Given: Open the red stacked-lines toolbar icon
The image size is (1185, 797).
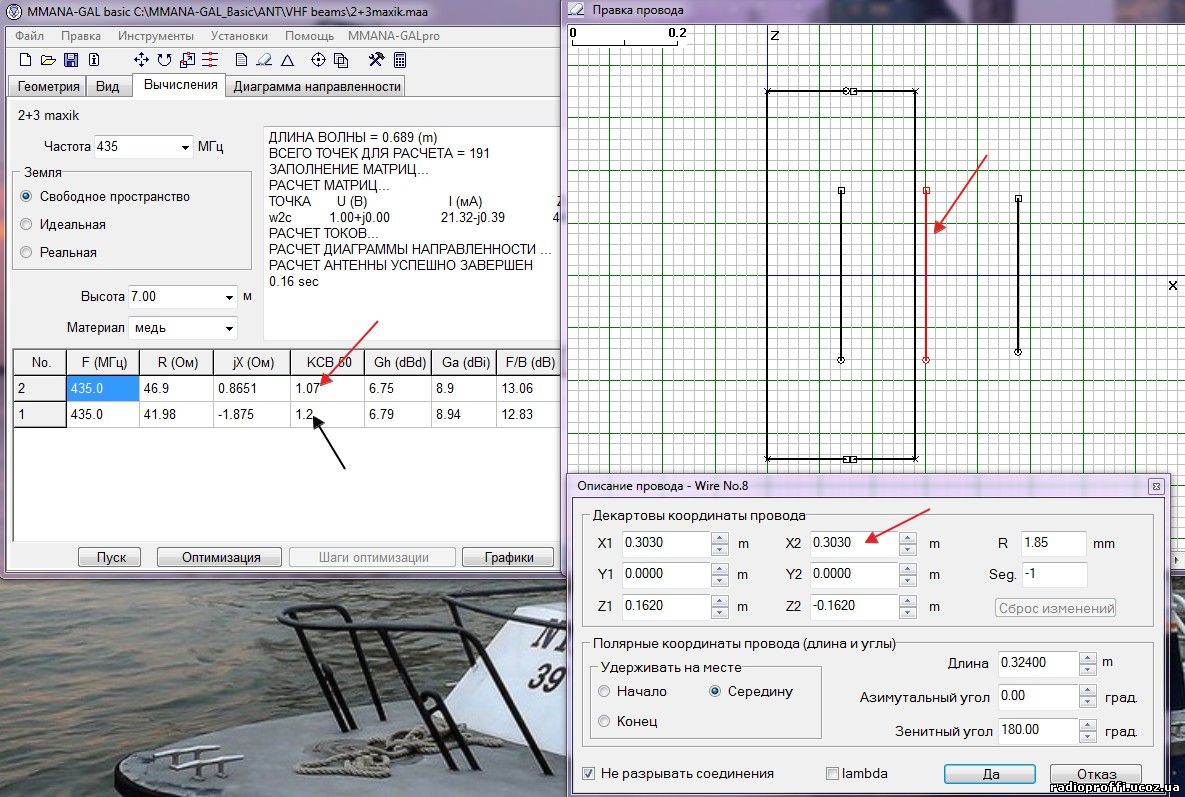Looking at the screenshot, I should pos(210,60).
